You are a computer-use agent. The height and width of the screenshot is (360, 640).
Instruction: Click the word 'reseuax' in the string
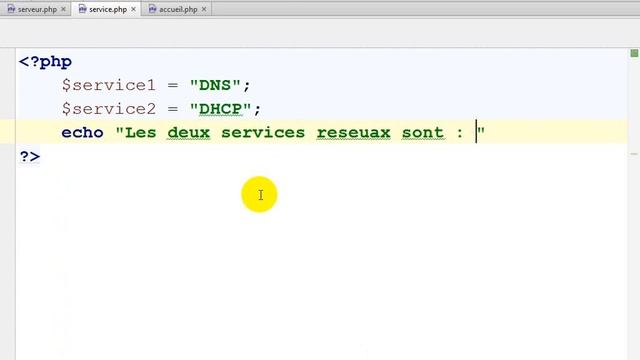[353, 133]
